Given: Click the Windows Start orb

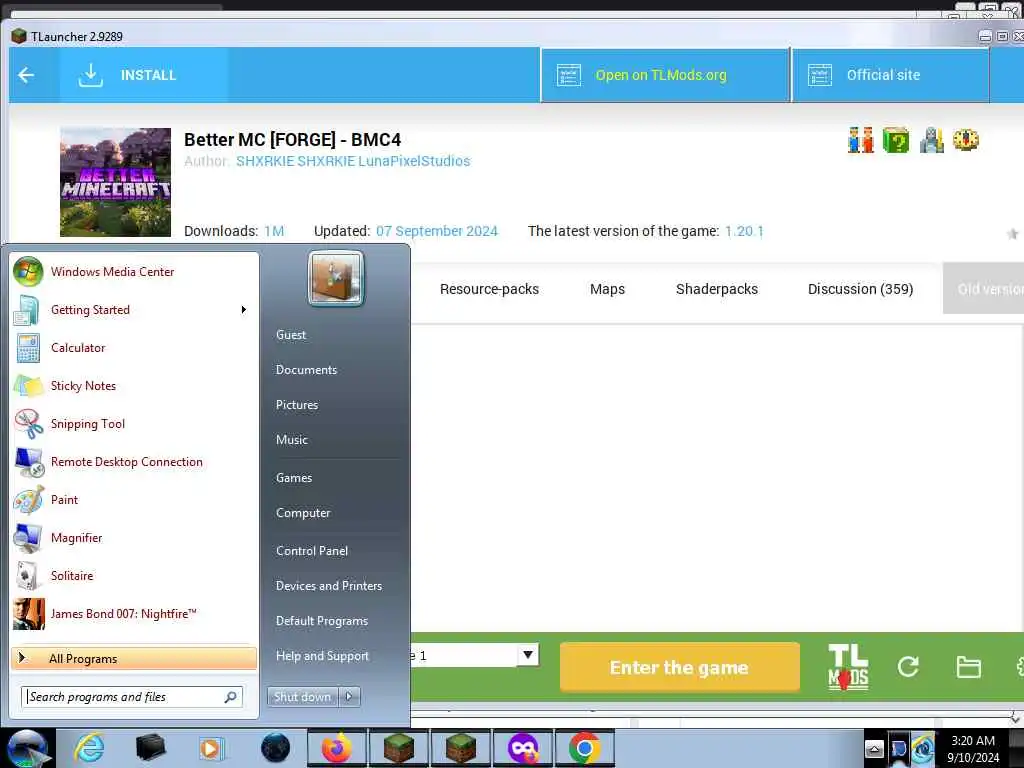Looking at the screenshot, I should click(x=27, y=748).
